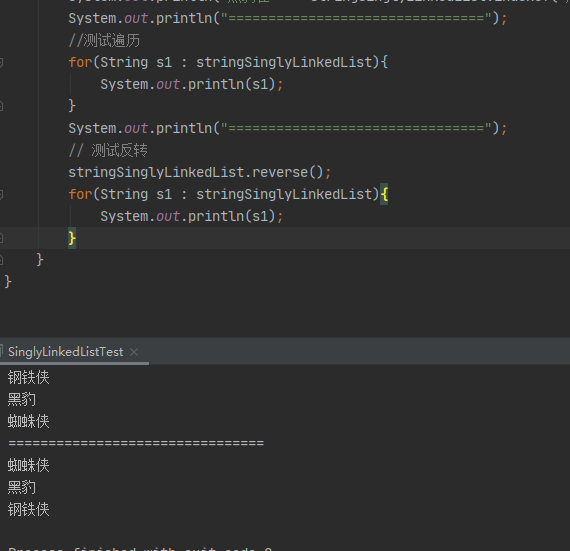The width and height of the screenshot is (570, 551).
Task: Click the println separator statement above 测试反转 comment
Action: click(288, 128)
